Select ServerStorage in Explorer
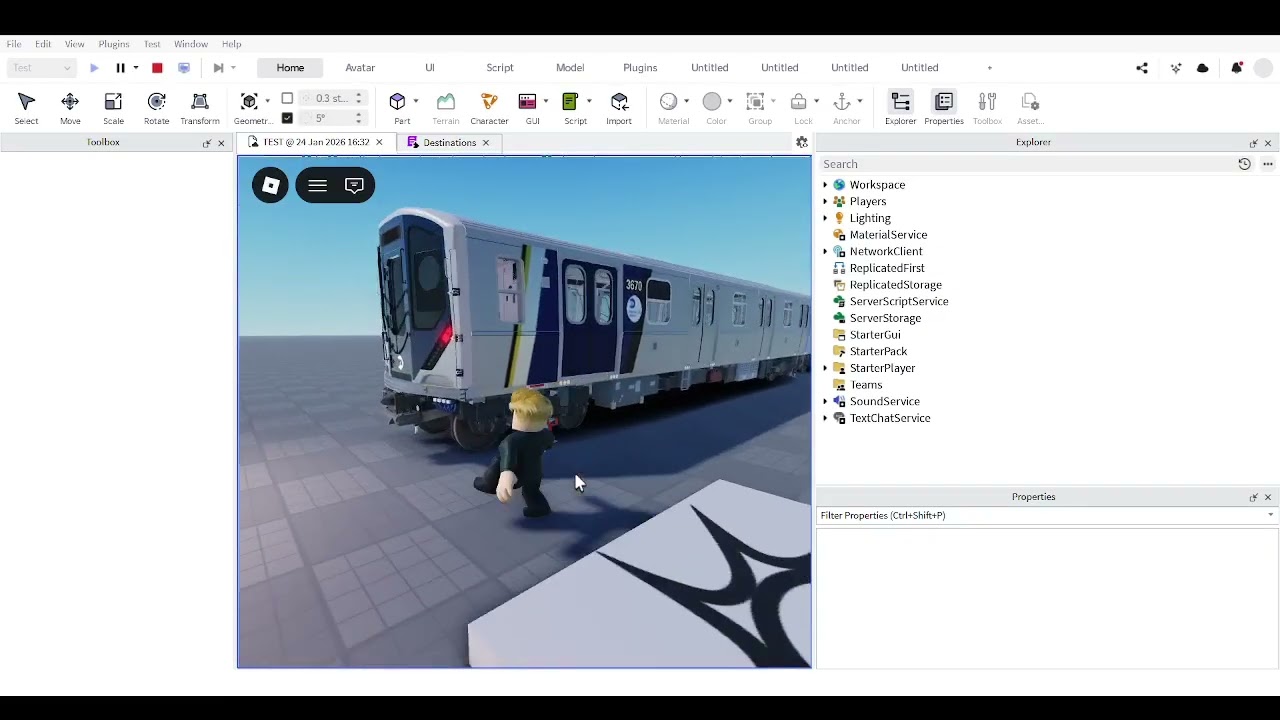Image resolution: width=1280 pixels, height=720 pixels. click(885, 318)
